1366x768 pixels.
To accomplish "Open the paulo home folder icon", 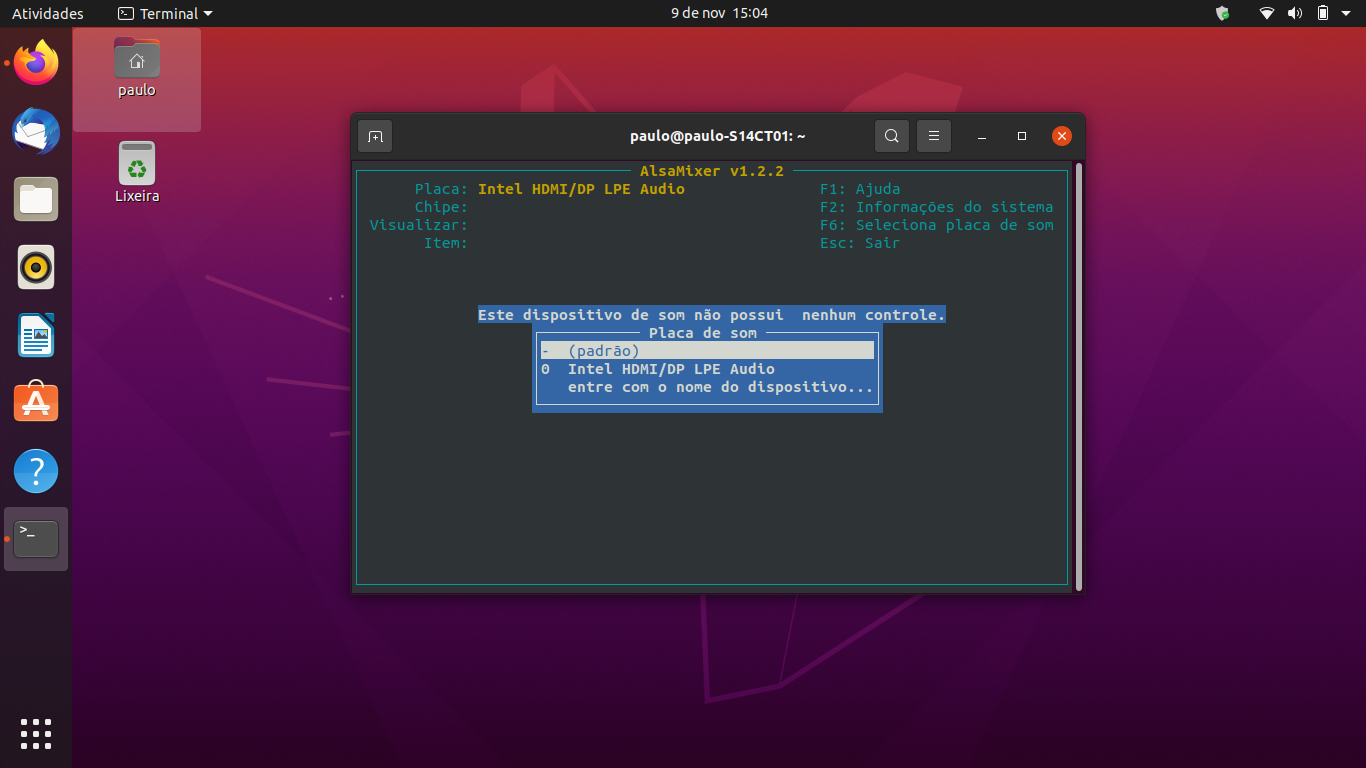I will [x=137, y=68].
